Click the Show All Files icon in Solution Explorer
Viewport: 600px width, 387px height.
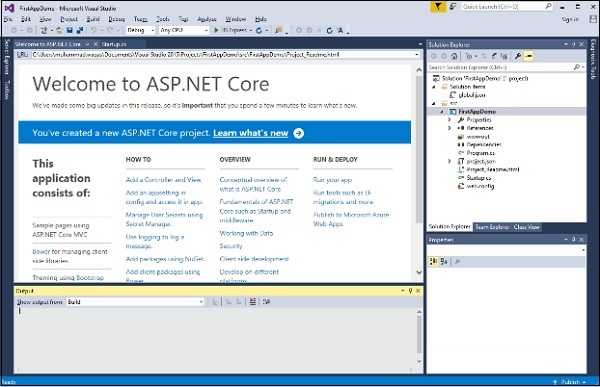pos(504,56)
